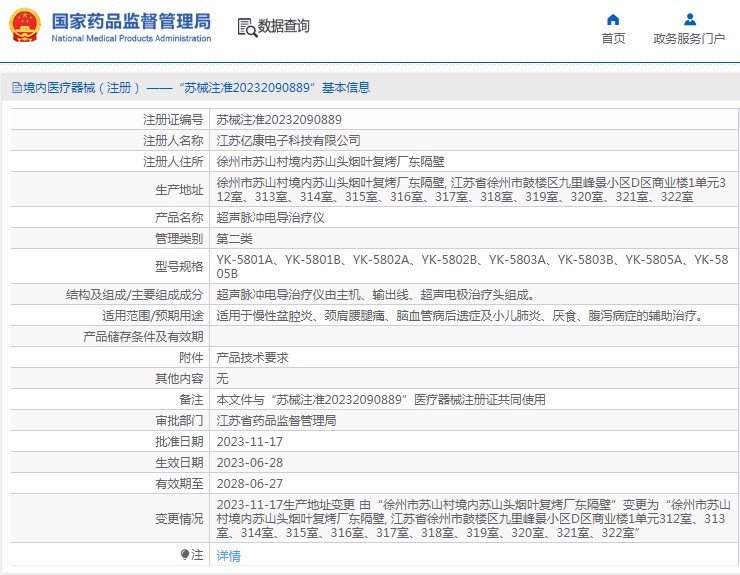Screen dimensions: 740x575
Task: Click the 有效期至 value 2028-06-27
Action: [x=250, y=483]
